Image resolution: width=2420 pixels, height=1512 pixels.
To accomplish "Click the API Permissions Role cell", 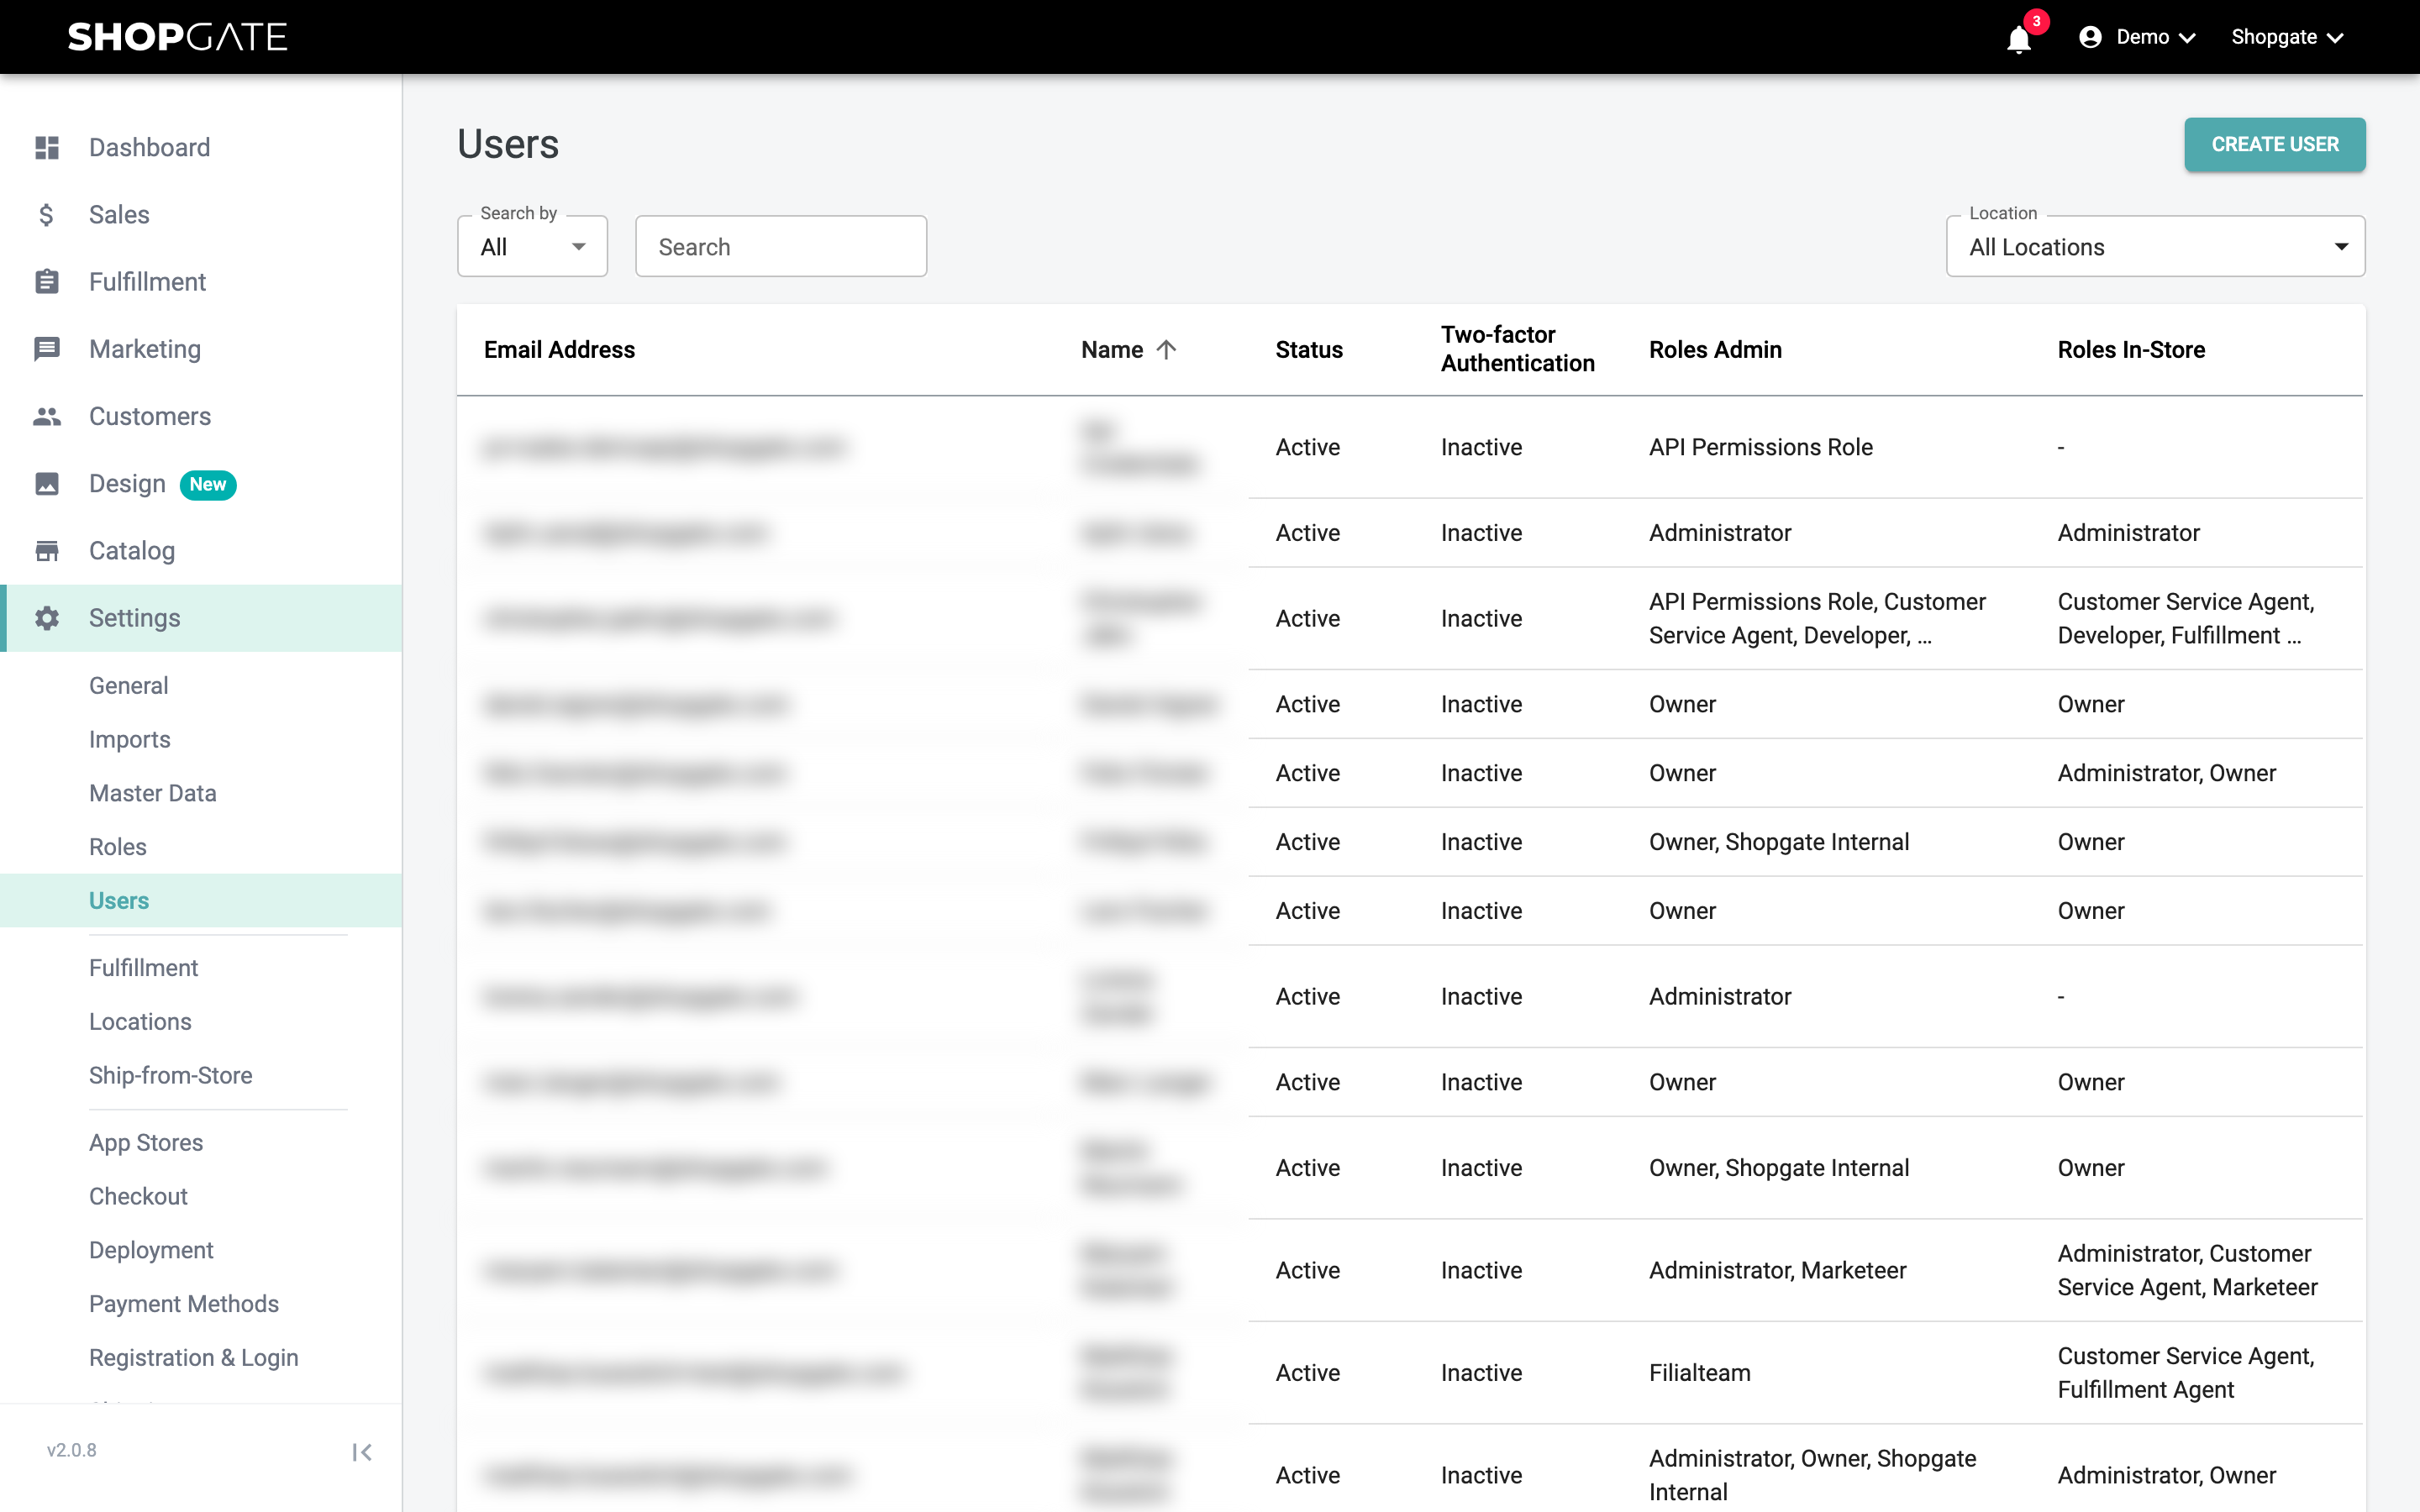I will pyautogui.click(x=1760, y=446).
